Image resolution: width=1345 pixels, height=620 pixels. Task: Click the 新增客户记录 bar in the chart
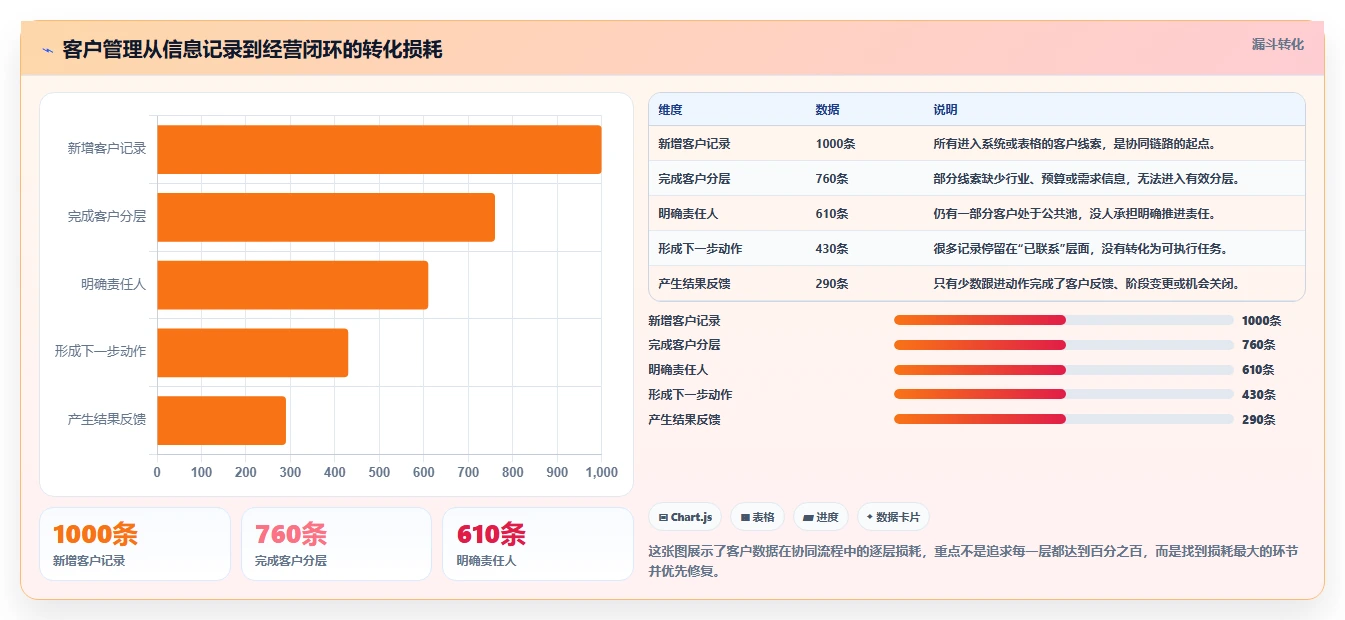[379, 149]
